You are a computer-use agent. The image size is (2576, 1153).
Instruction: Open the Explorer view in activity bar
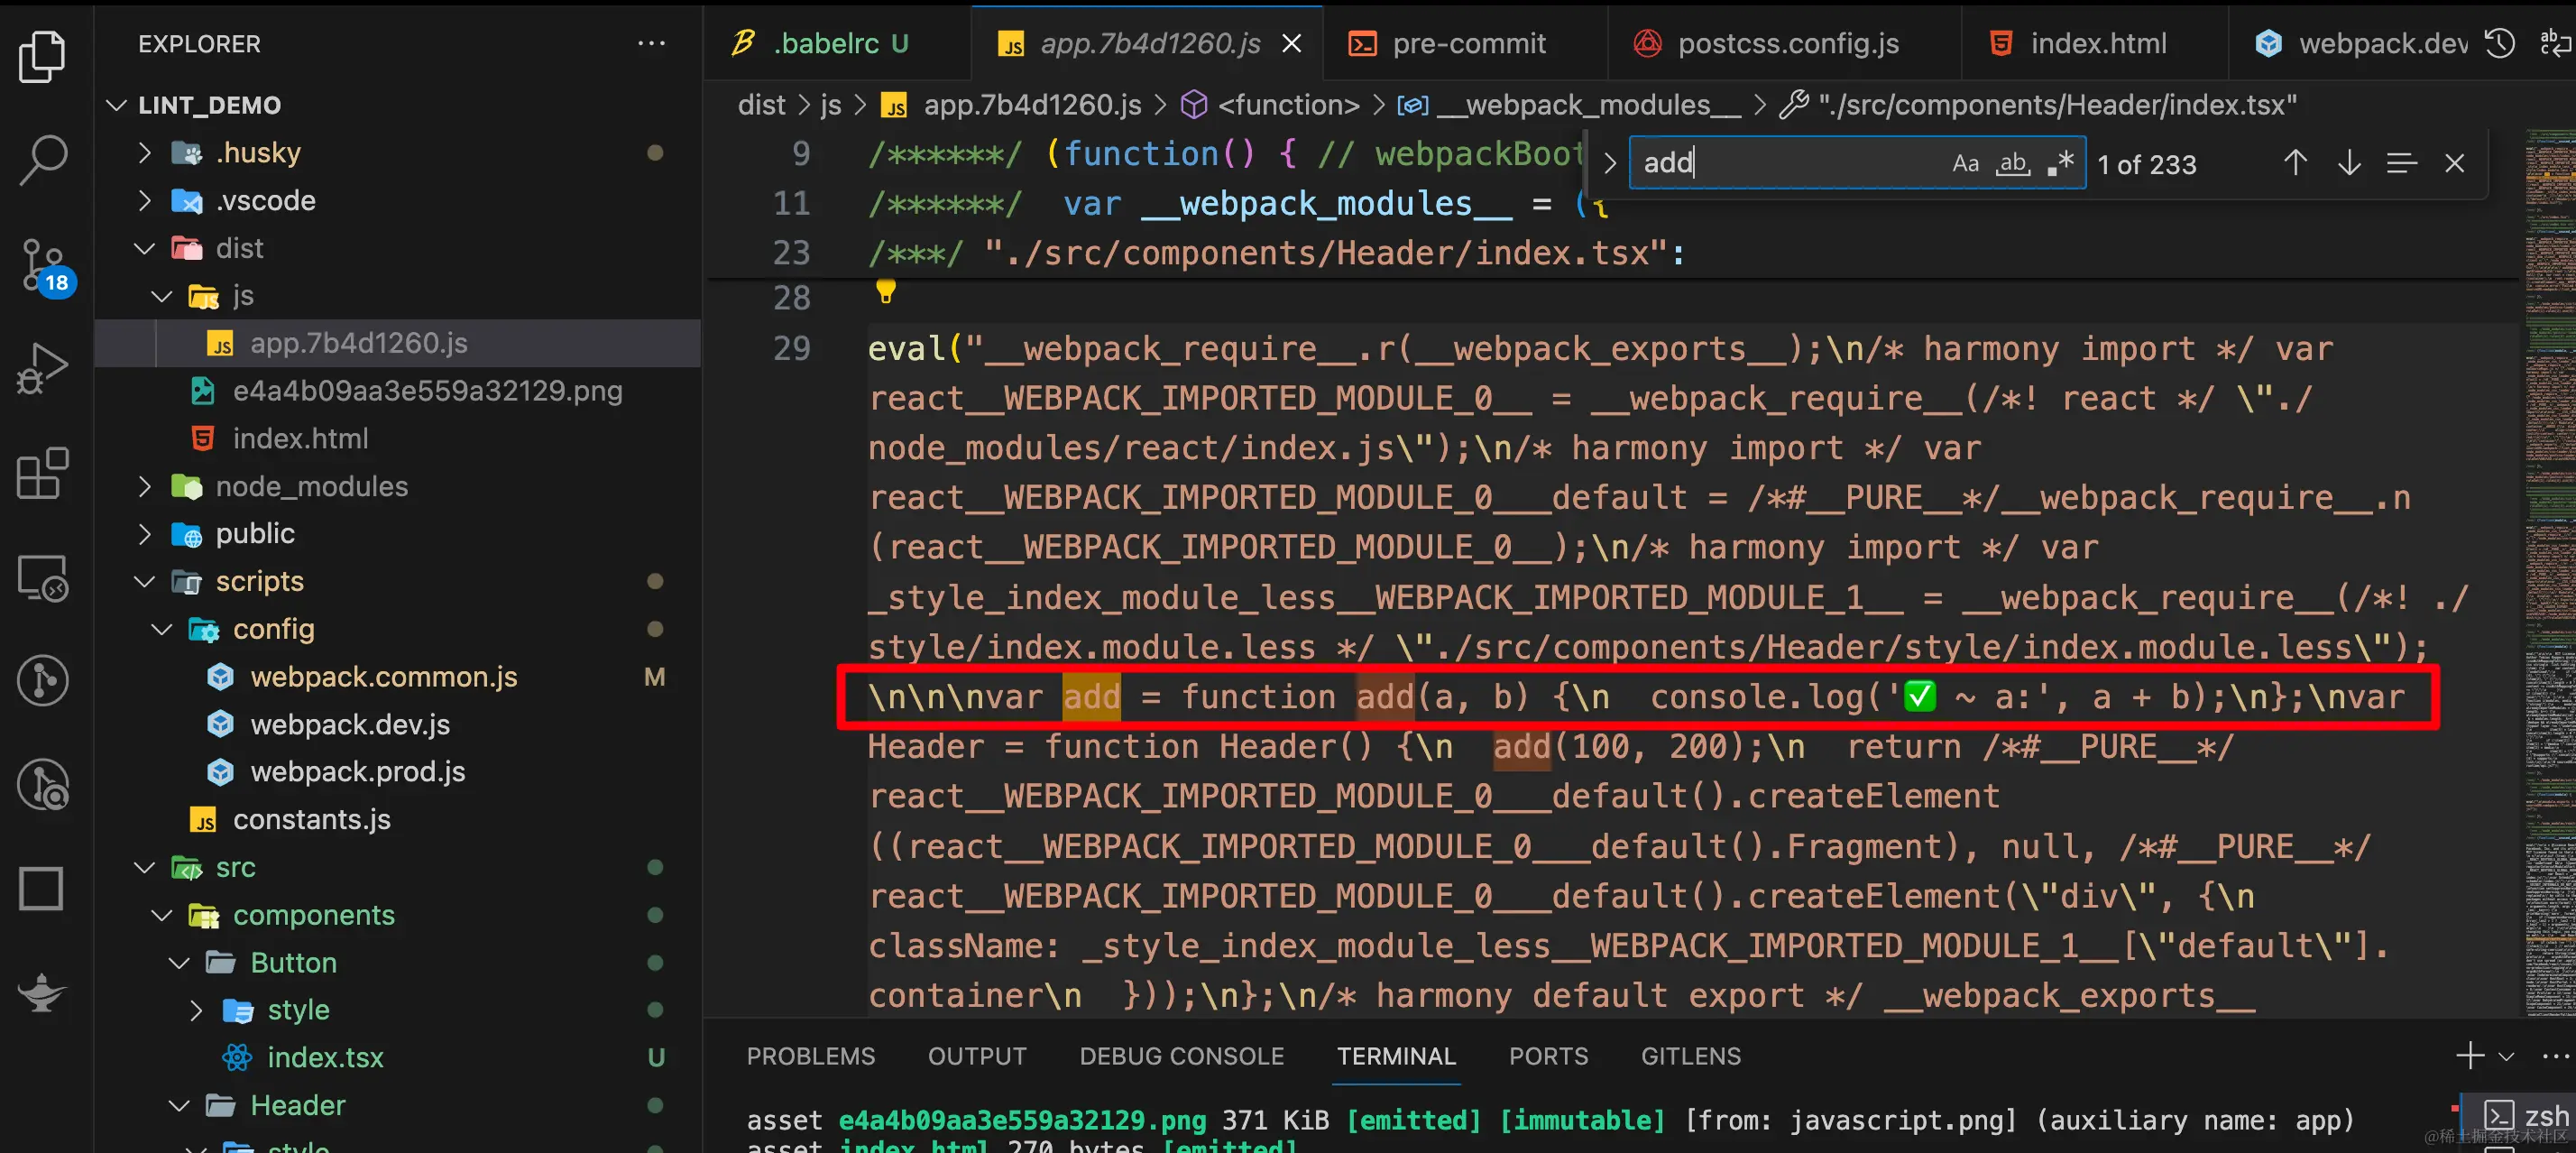pos(42,57)
